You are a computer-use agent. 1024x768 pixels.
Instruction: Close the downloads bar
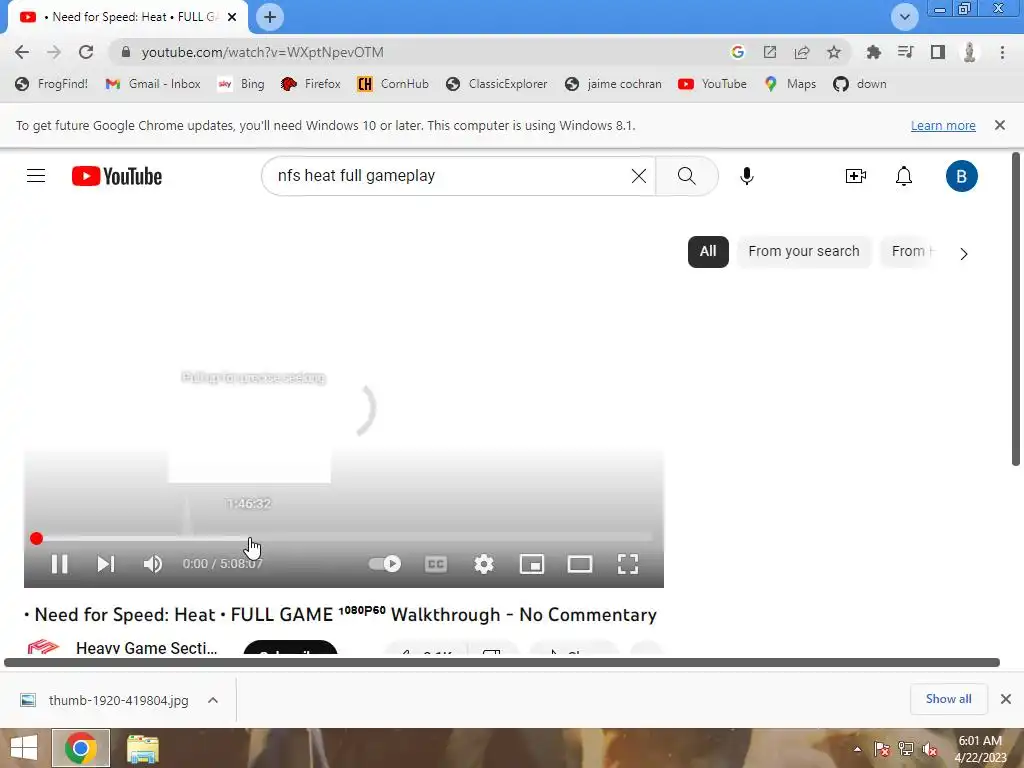(1006, 699)
